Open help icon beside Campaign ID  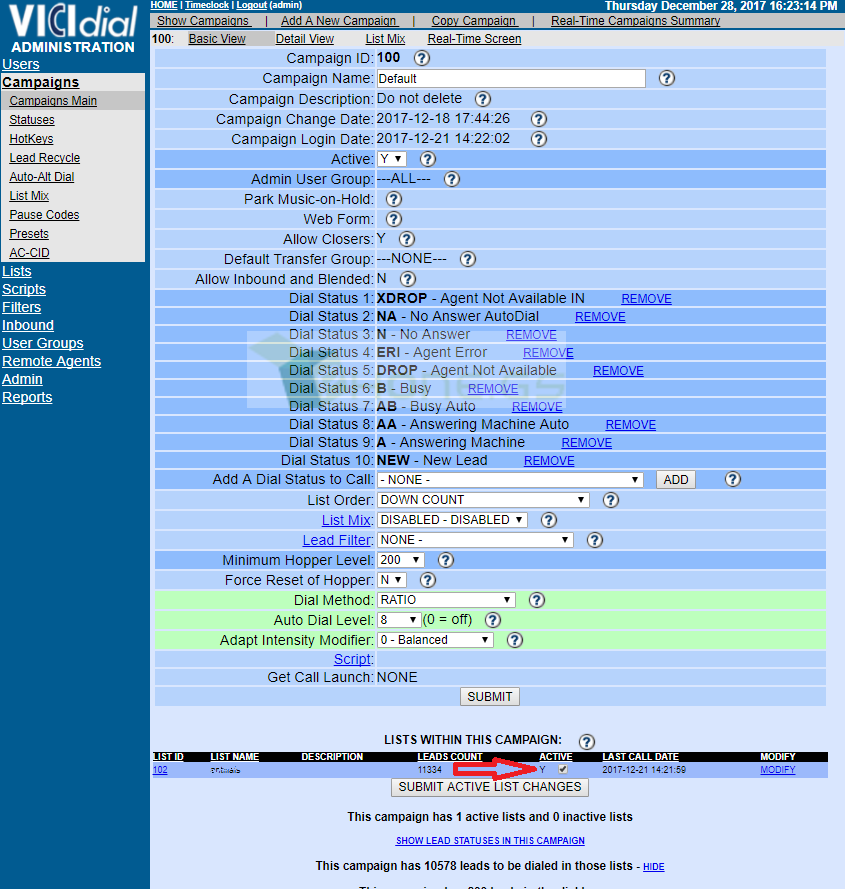pos(421,58)
